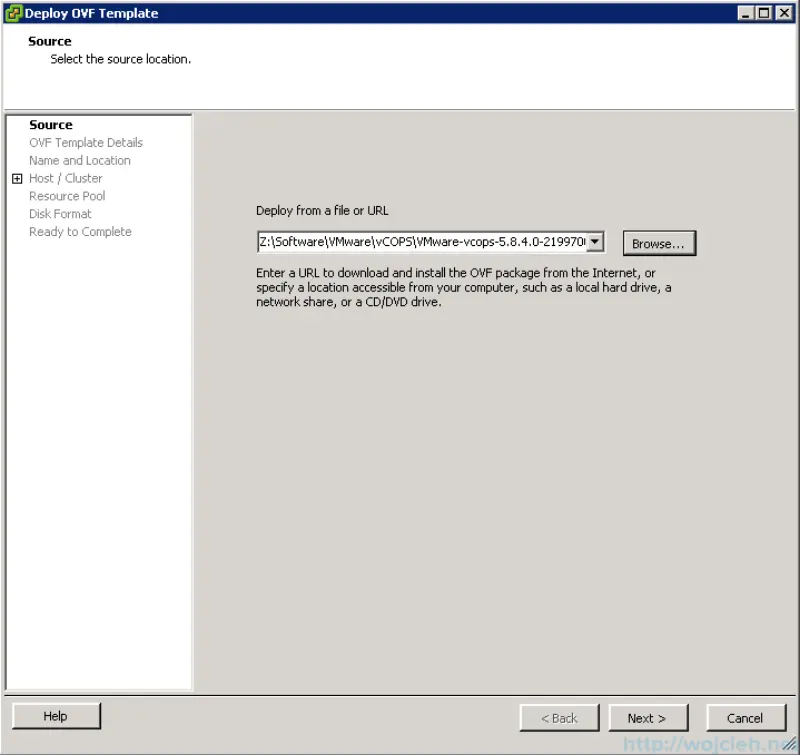Select the Source step in the wizard sidebar
800x755 pixels.
(x=50, y=124)
